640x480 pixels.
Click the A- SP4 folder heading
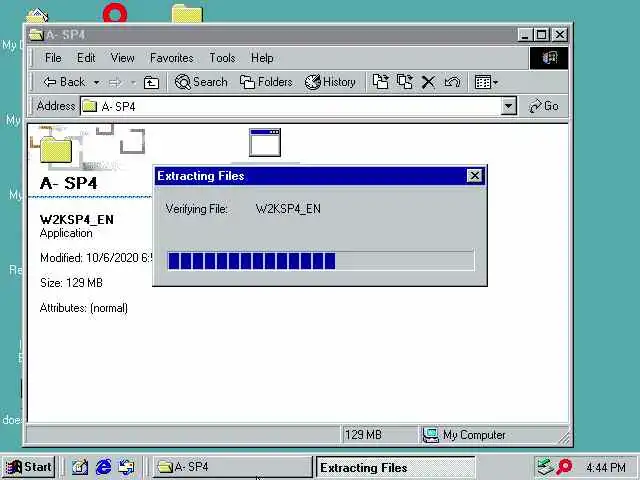69,183
